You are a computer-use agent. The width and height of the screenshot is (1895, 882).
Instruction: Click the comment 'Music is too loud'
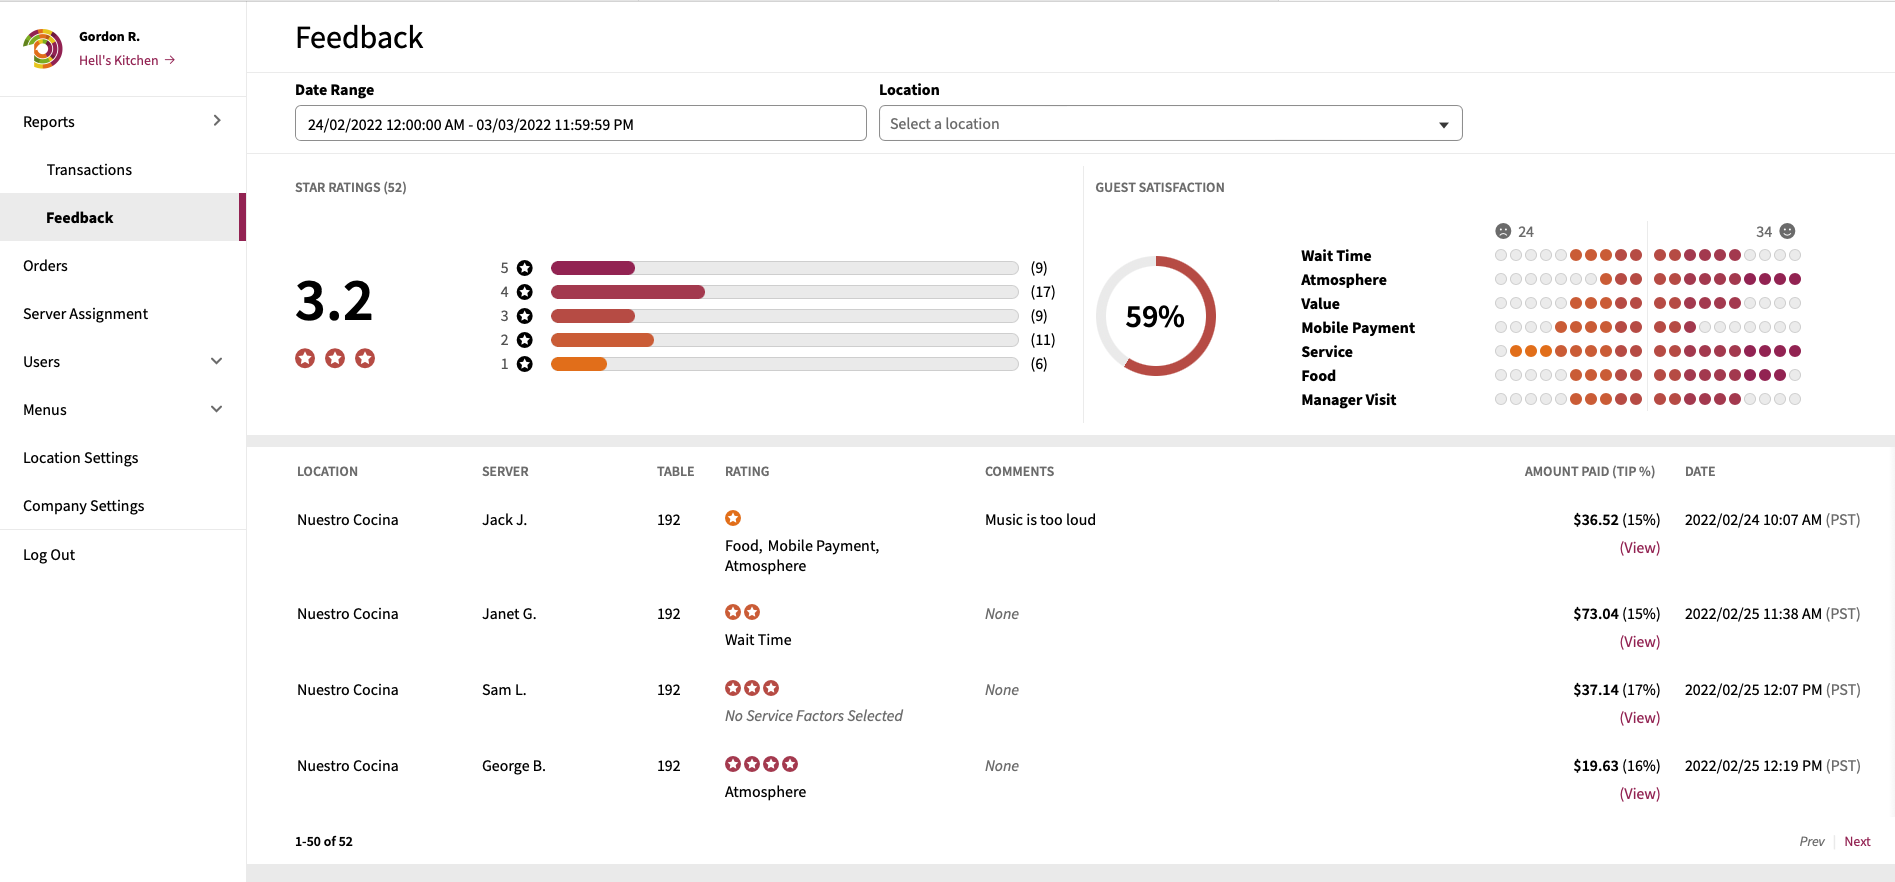point(1040,520)
